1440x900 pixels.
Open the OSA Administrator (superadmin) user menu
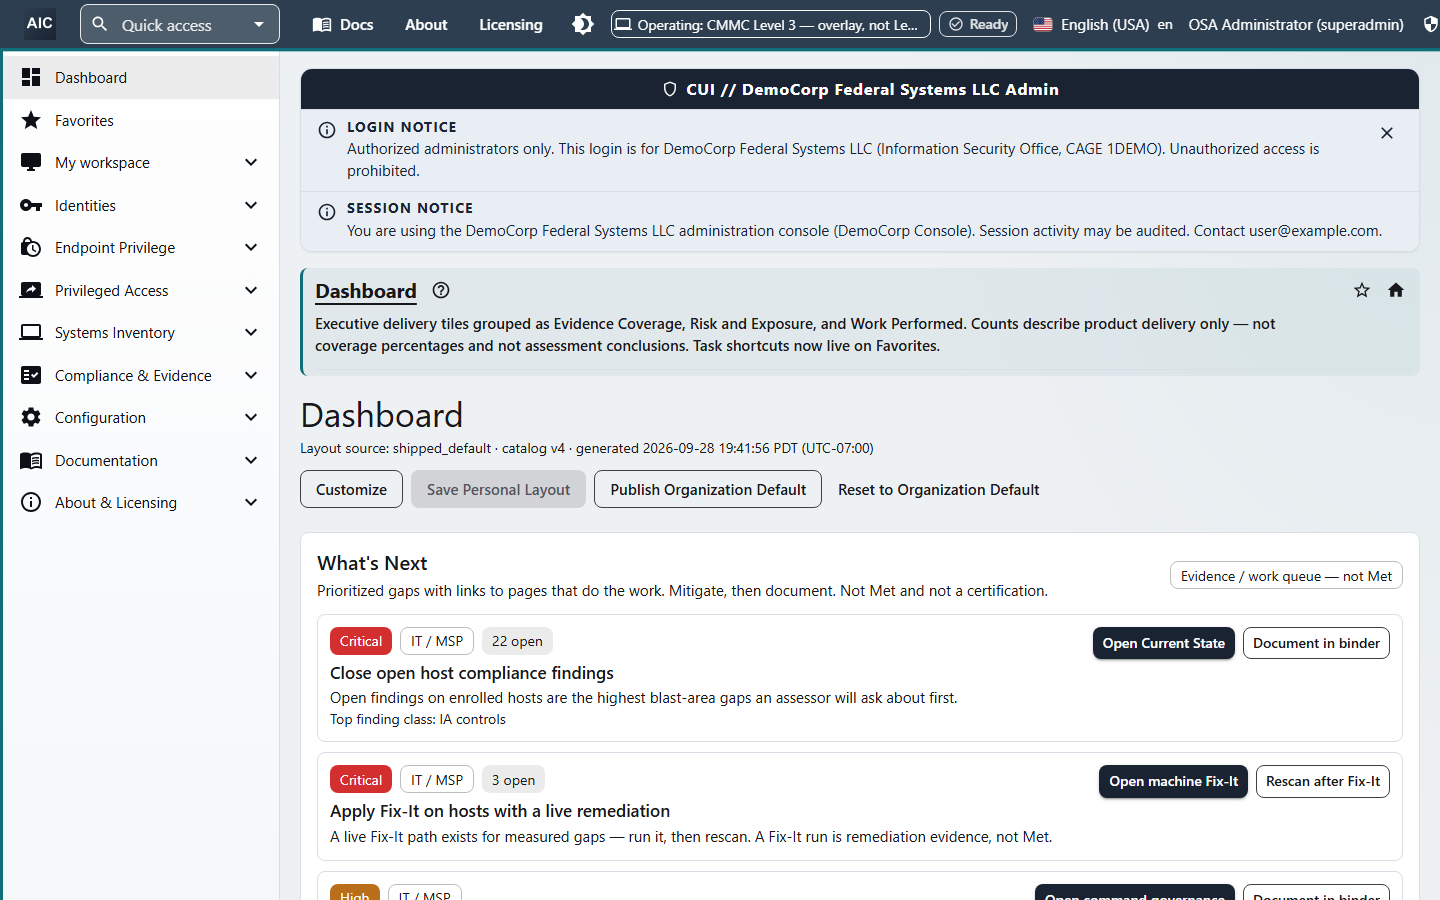tap(1296, 24)
